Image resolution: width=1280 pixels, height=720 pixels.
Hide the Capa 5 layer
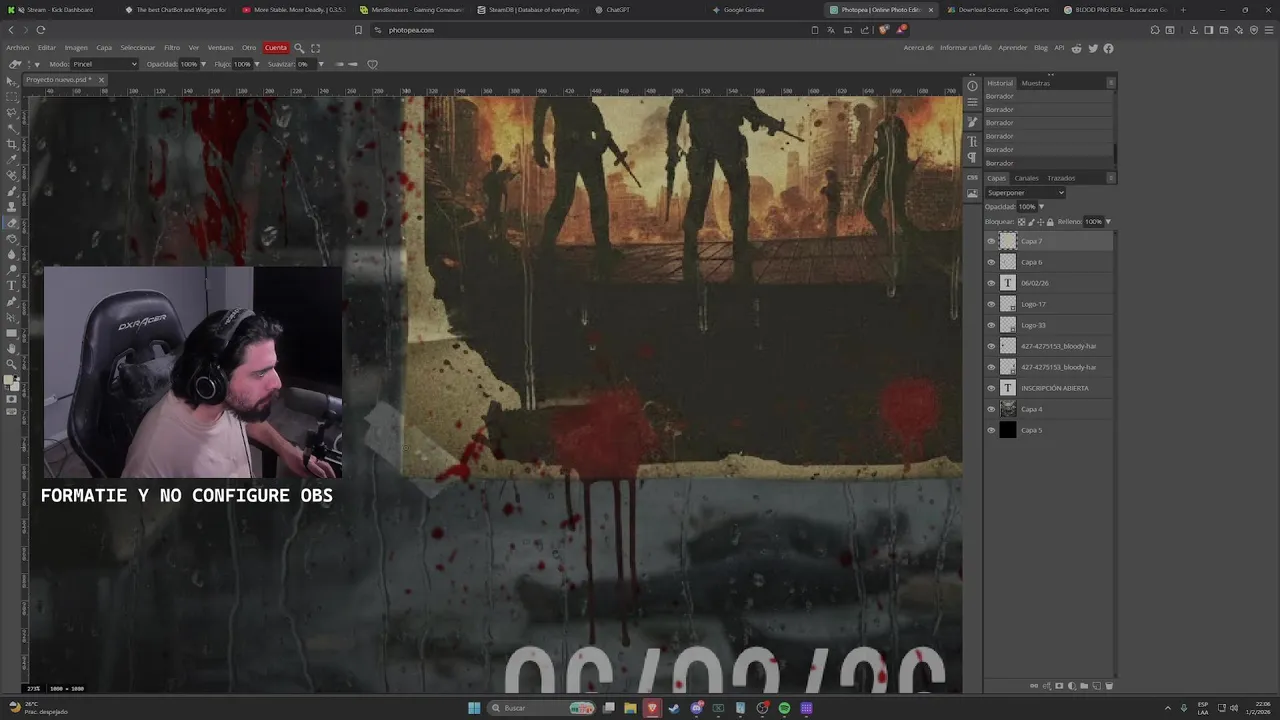[x=991, y=430]
